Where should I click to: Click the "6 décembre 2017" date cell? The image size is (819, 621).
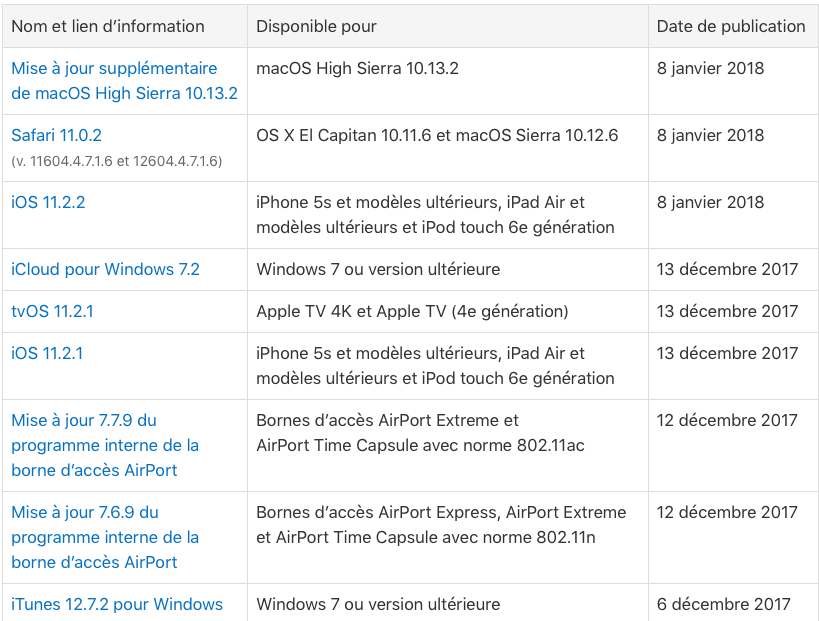[723, 604]
